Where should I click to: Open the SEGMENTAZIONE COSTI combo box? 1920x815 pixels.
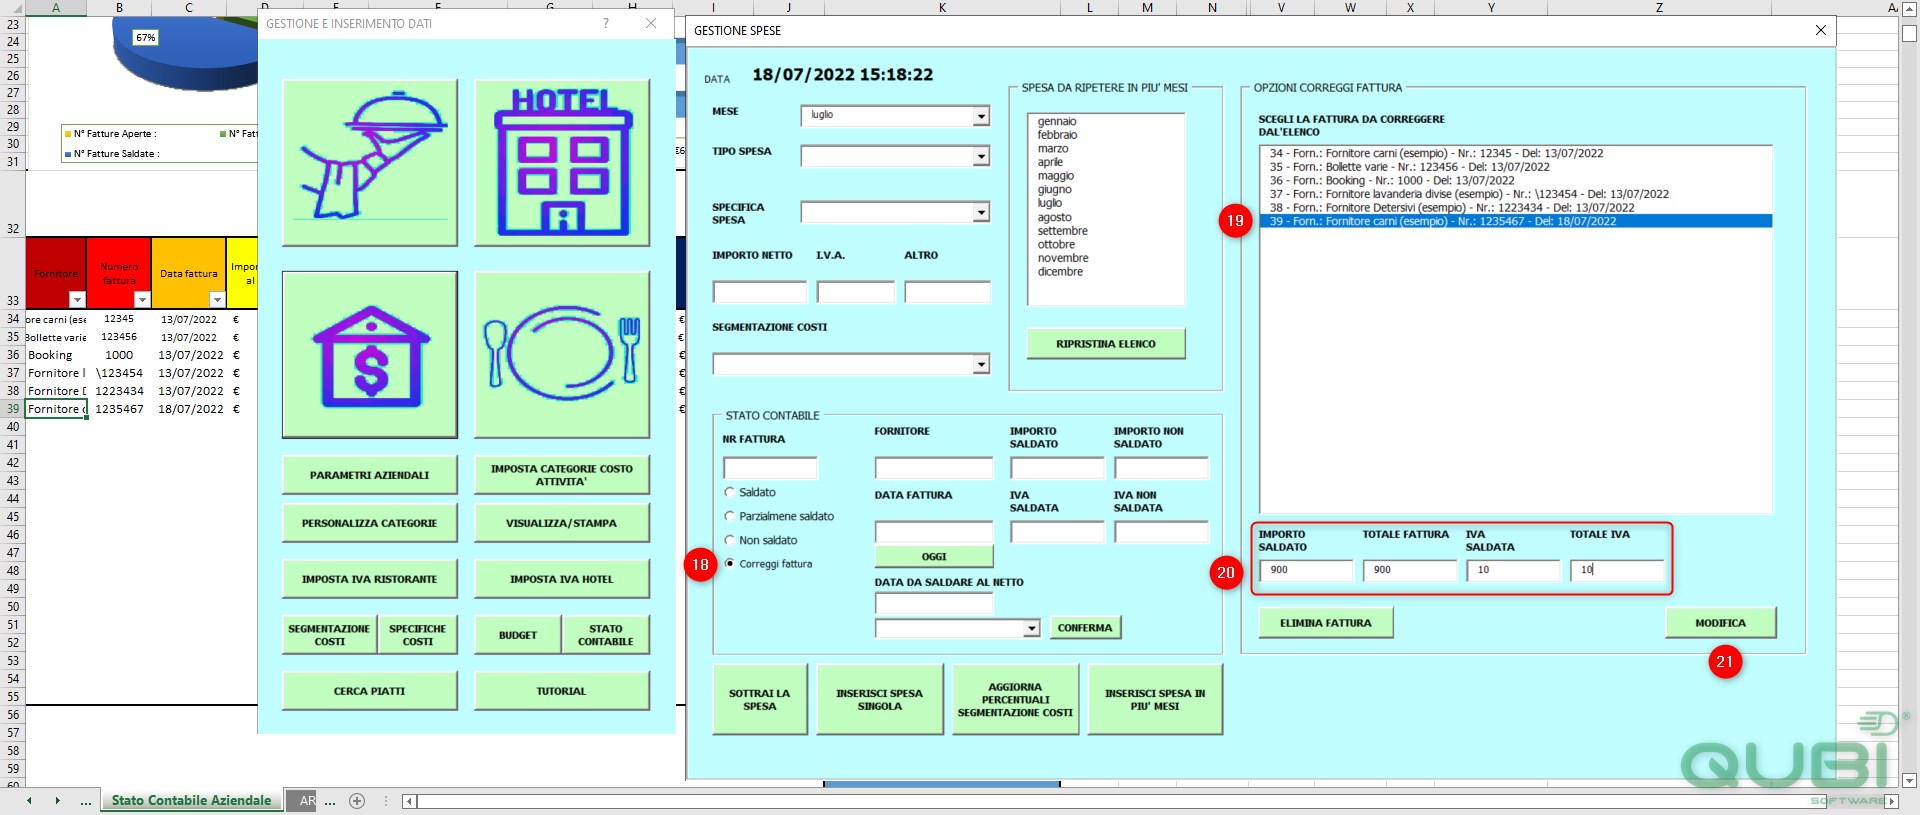981,364
